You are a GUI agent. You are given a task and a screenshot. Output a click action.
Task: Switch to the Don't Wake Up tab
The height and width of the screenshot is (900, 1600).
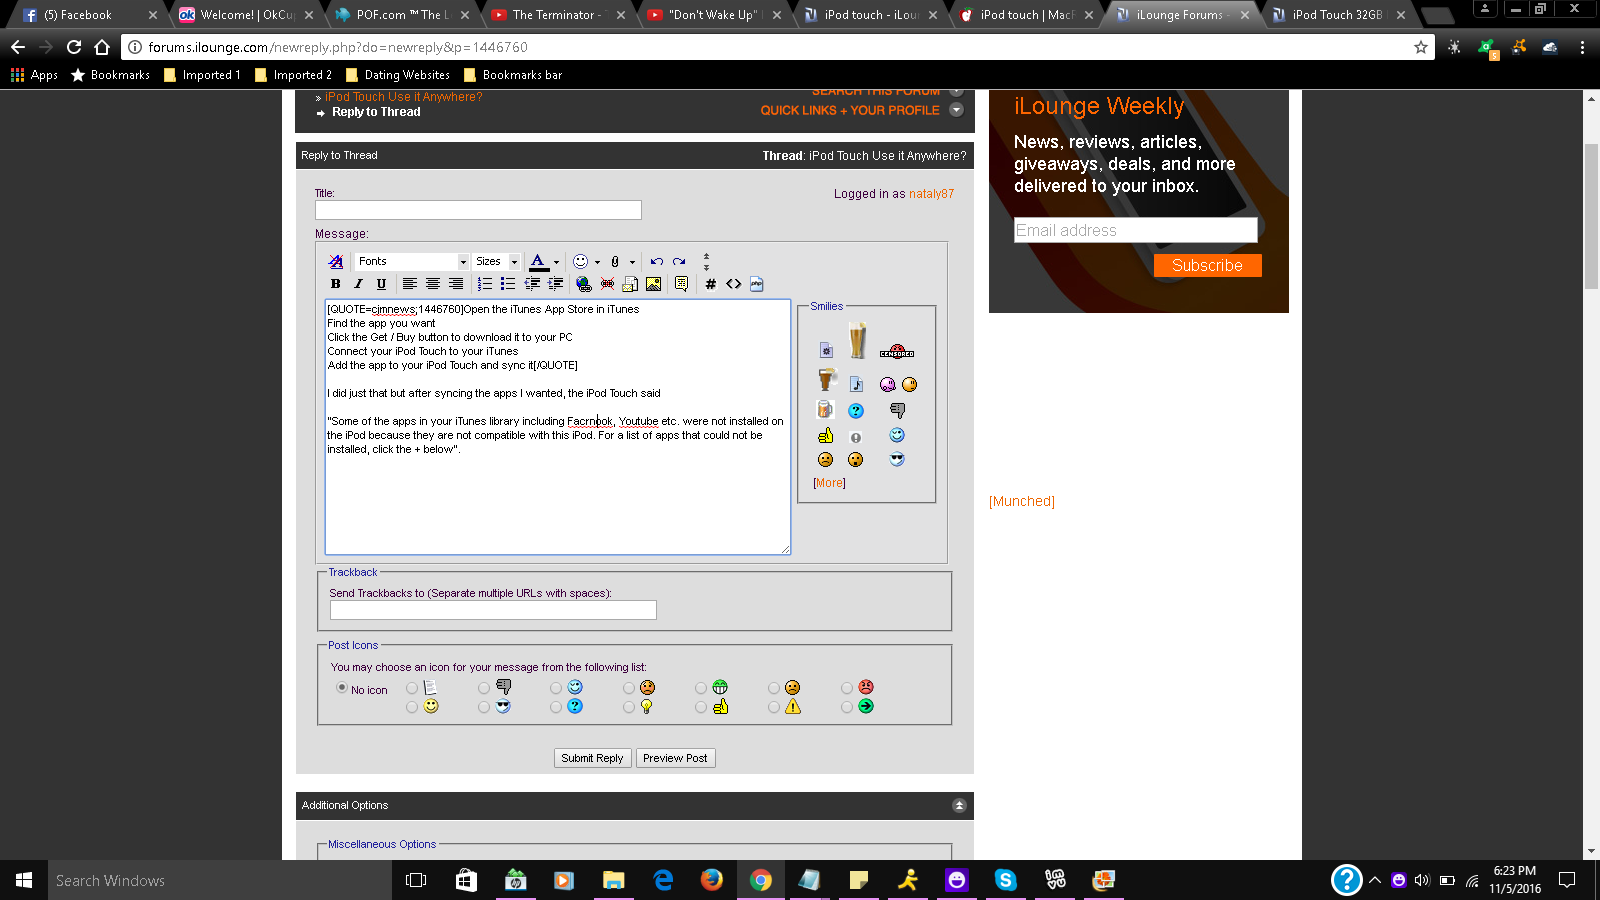[x=714, y=15]
